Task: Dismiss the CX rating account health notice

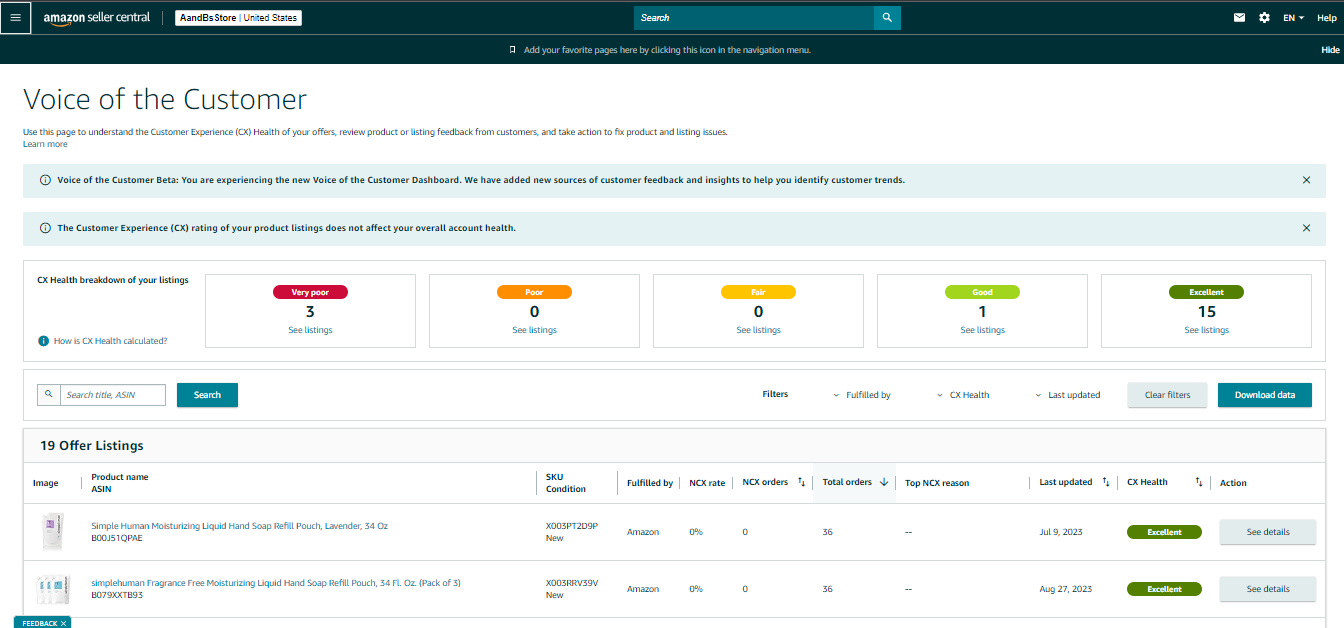Action: [x=1306, y=228]
